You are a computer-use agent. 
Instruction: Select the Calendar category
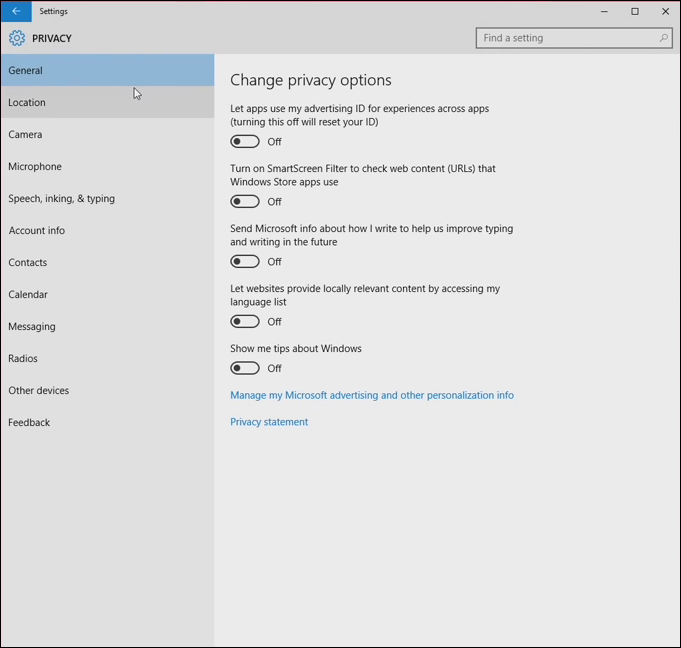108,294
